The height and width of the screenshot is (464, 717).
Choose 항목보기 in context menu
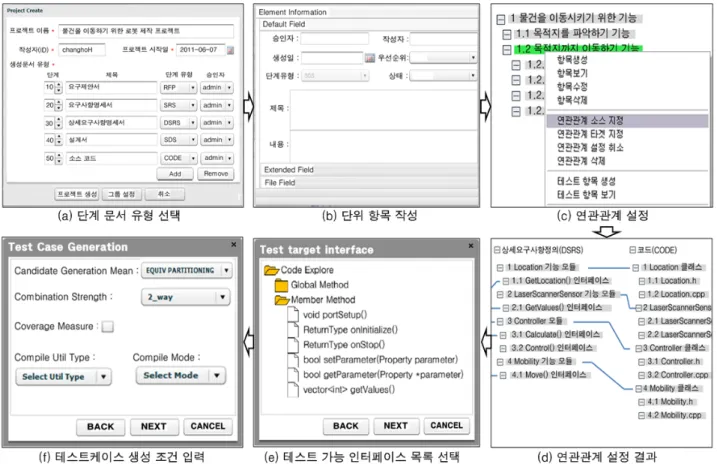[x=572, y=73]
